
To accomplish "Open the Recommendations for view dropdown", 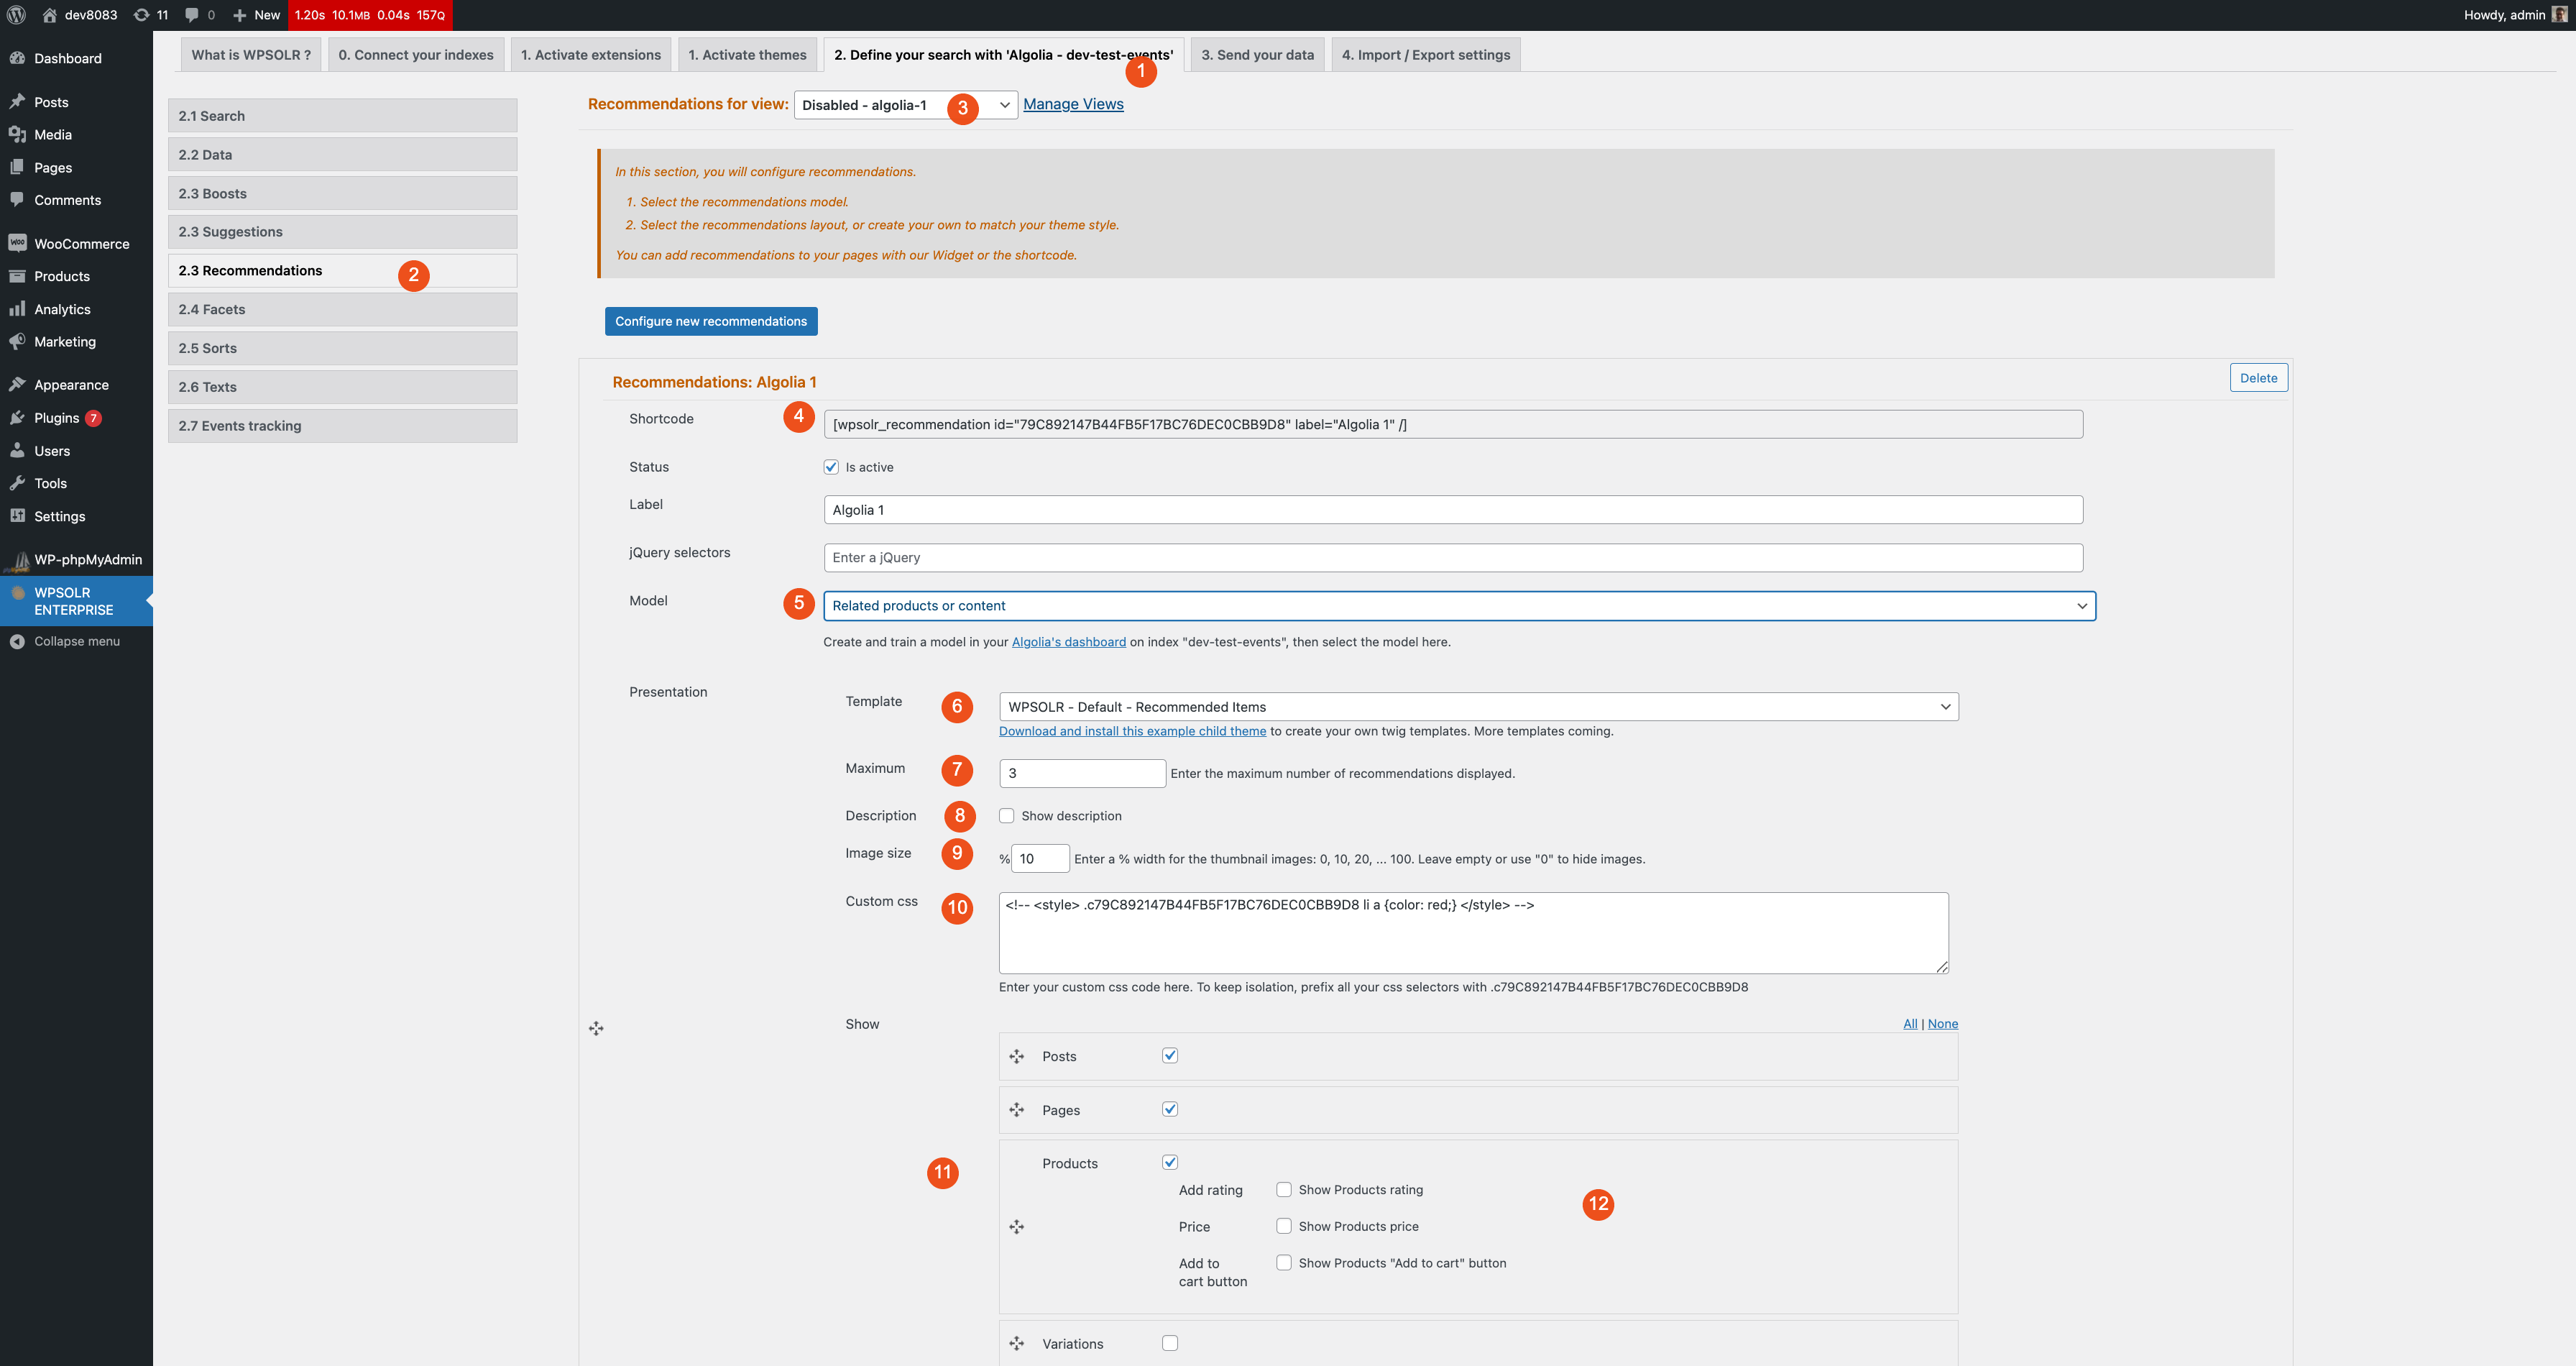I will coord(906,105).
